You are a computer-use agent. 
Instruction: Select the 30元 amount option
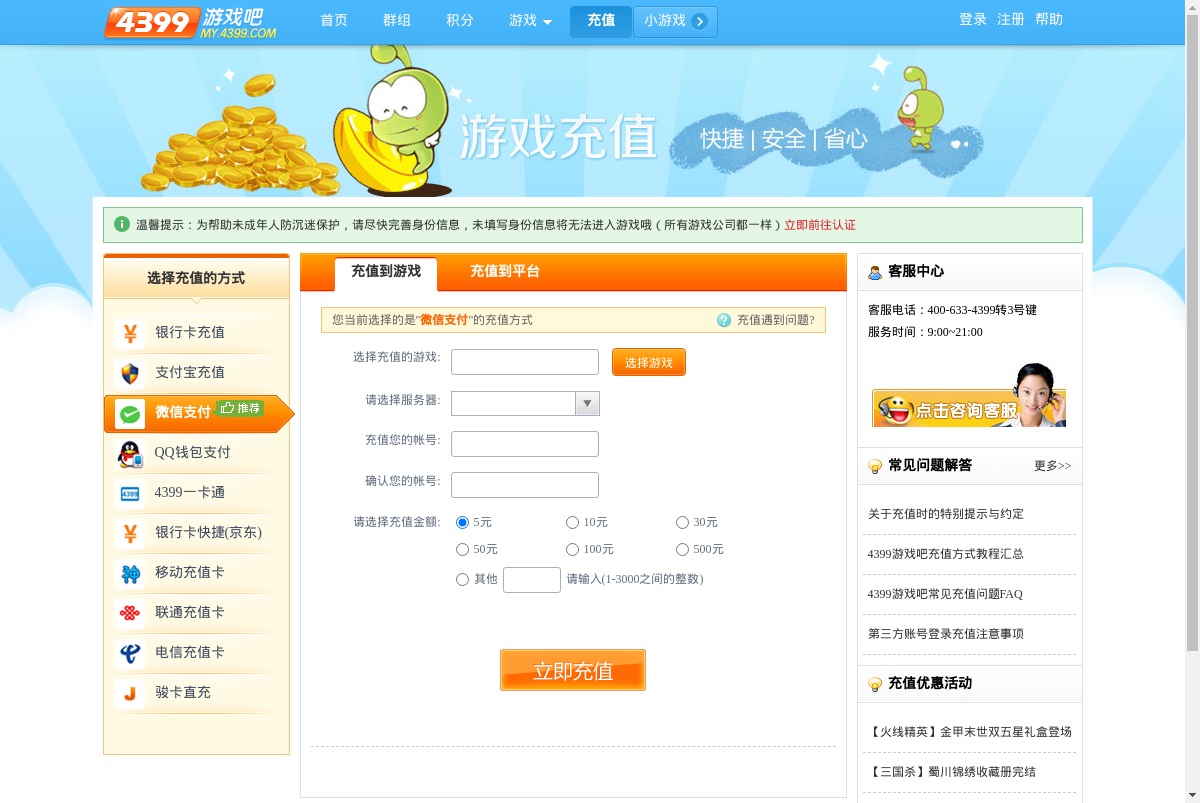(682, 522)
